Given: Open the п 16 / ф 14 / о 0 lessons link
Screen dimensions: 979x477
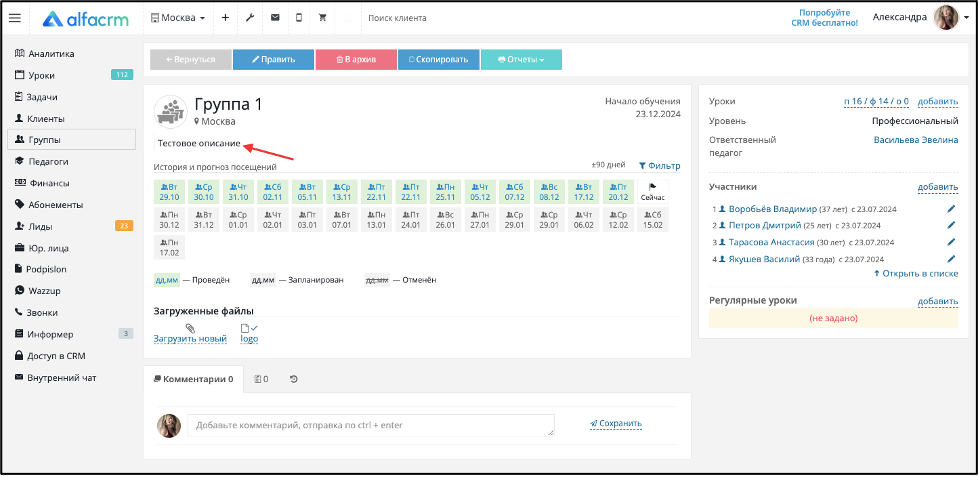Looking at the screenshot, I should (877, 101).
